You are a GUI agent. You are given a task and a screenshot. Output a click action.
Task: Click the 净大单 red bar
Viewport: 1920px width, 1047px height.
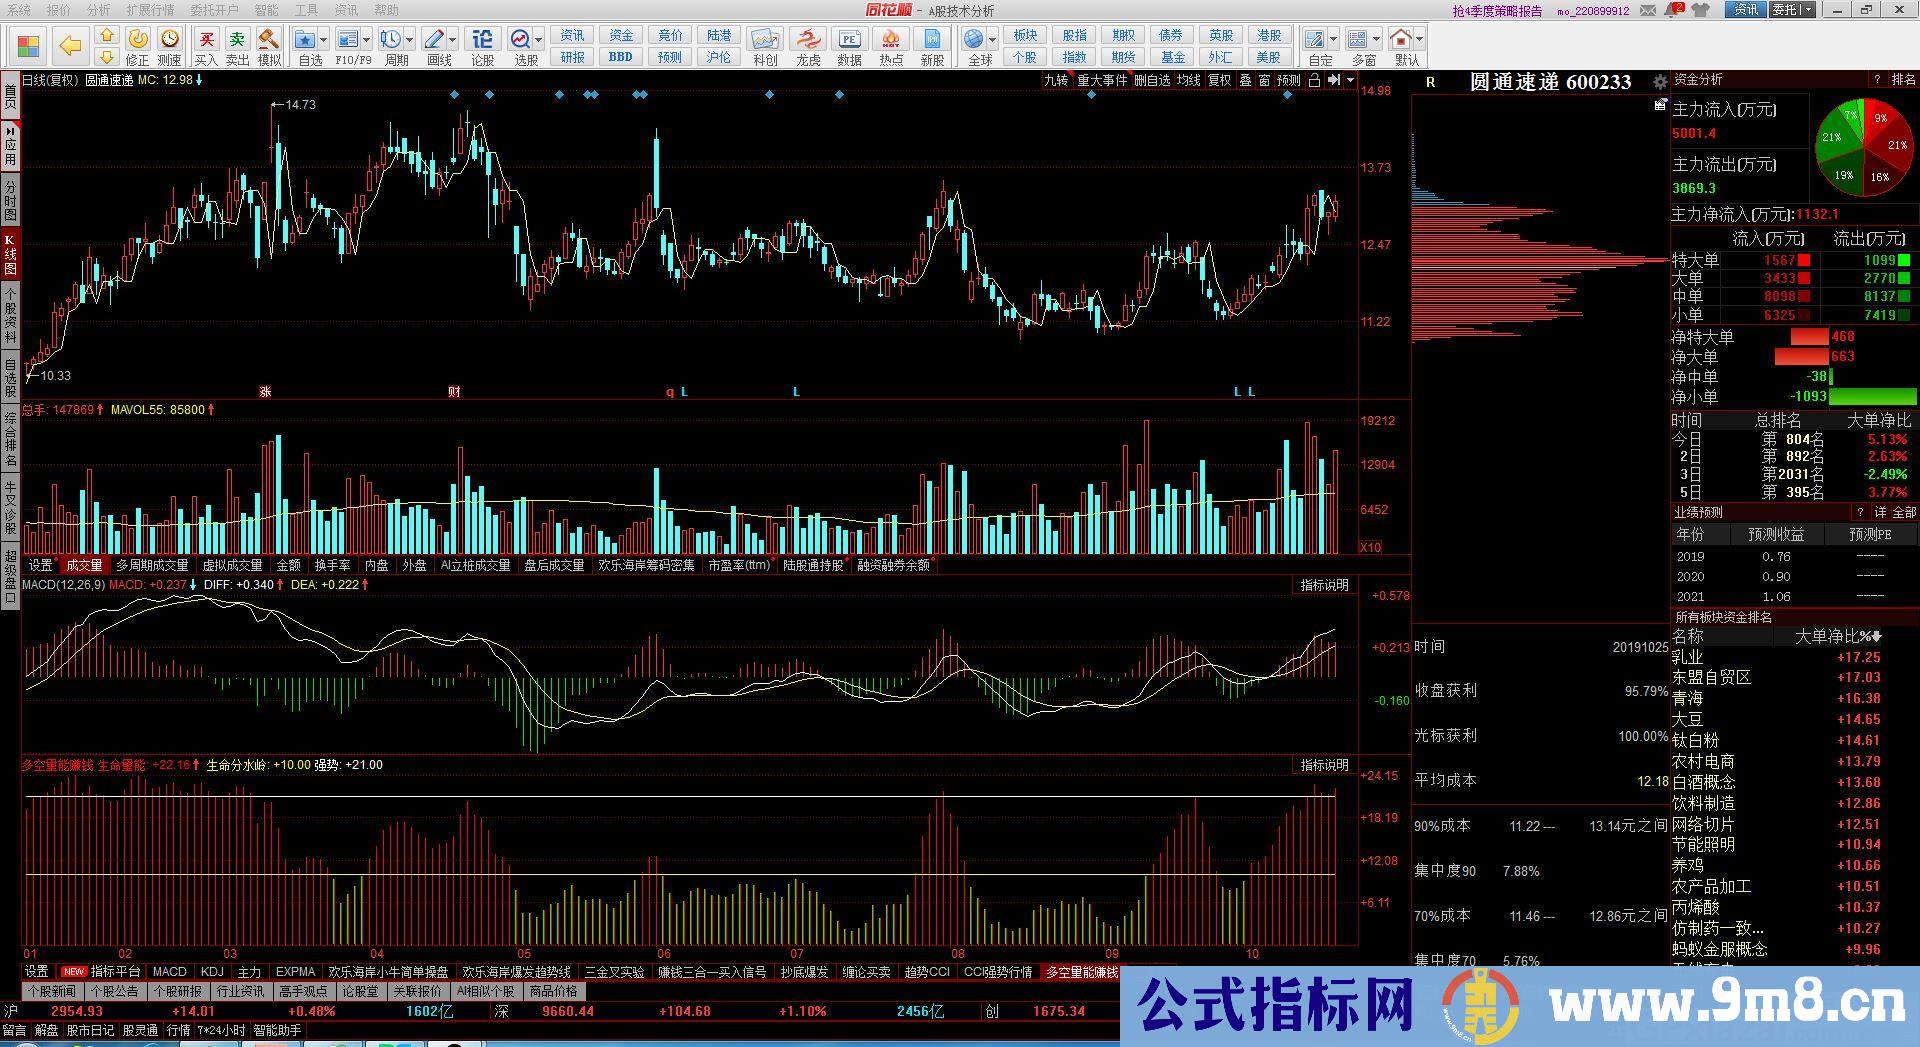click(1801, 357)
